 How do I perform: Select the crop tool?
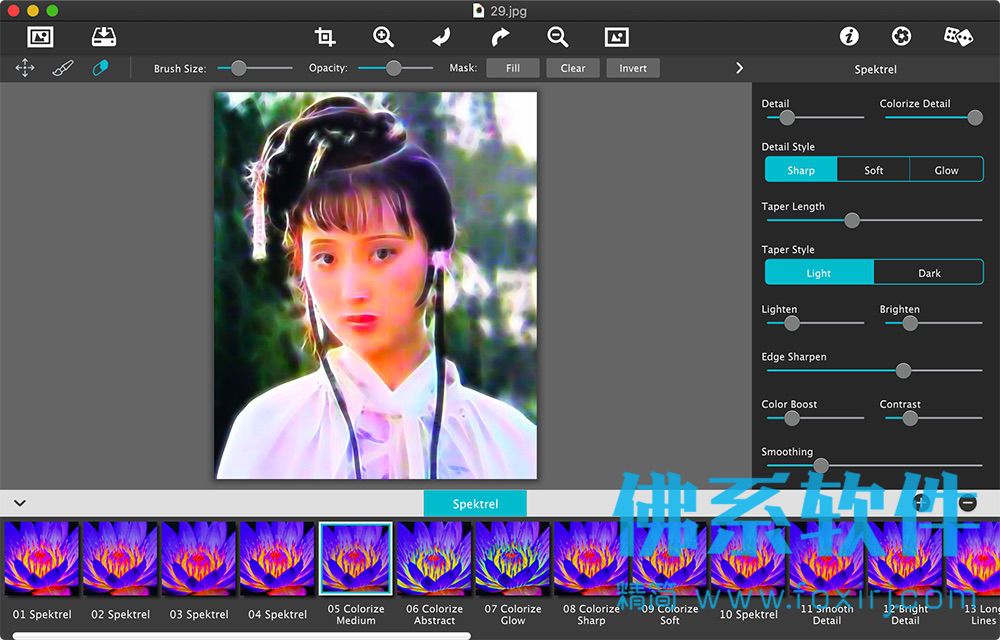point(325,37)
